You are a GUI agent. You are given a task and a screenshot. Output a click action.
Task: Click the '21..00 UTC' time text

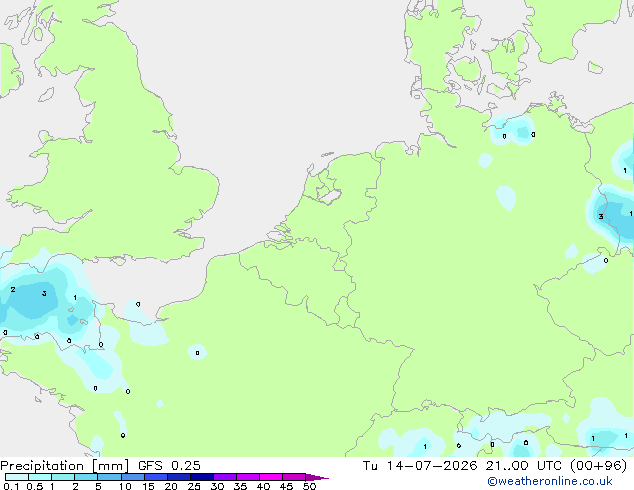524,466
